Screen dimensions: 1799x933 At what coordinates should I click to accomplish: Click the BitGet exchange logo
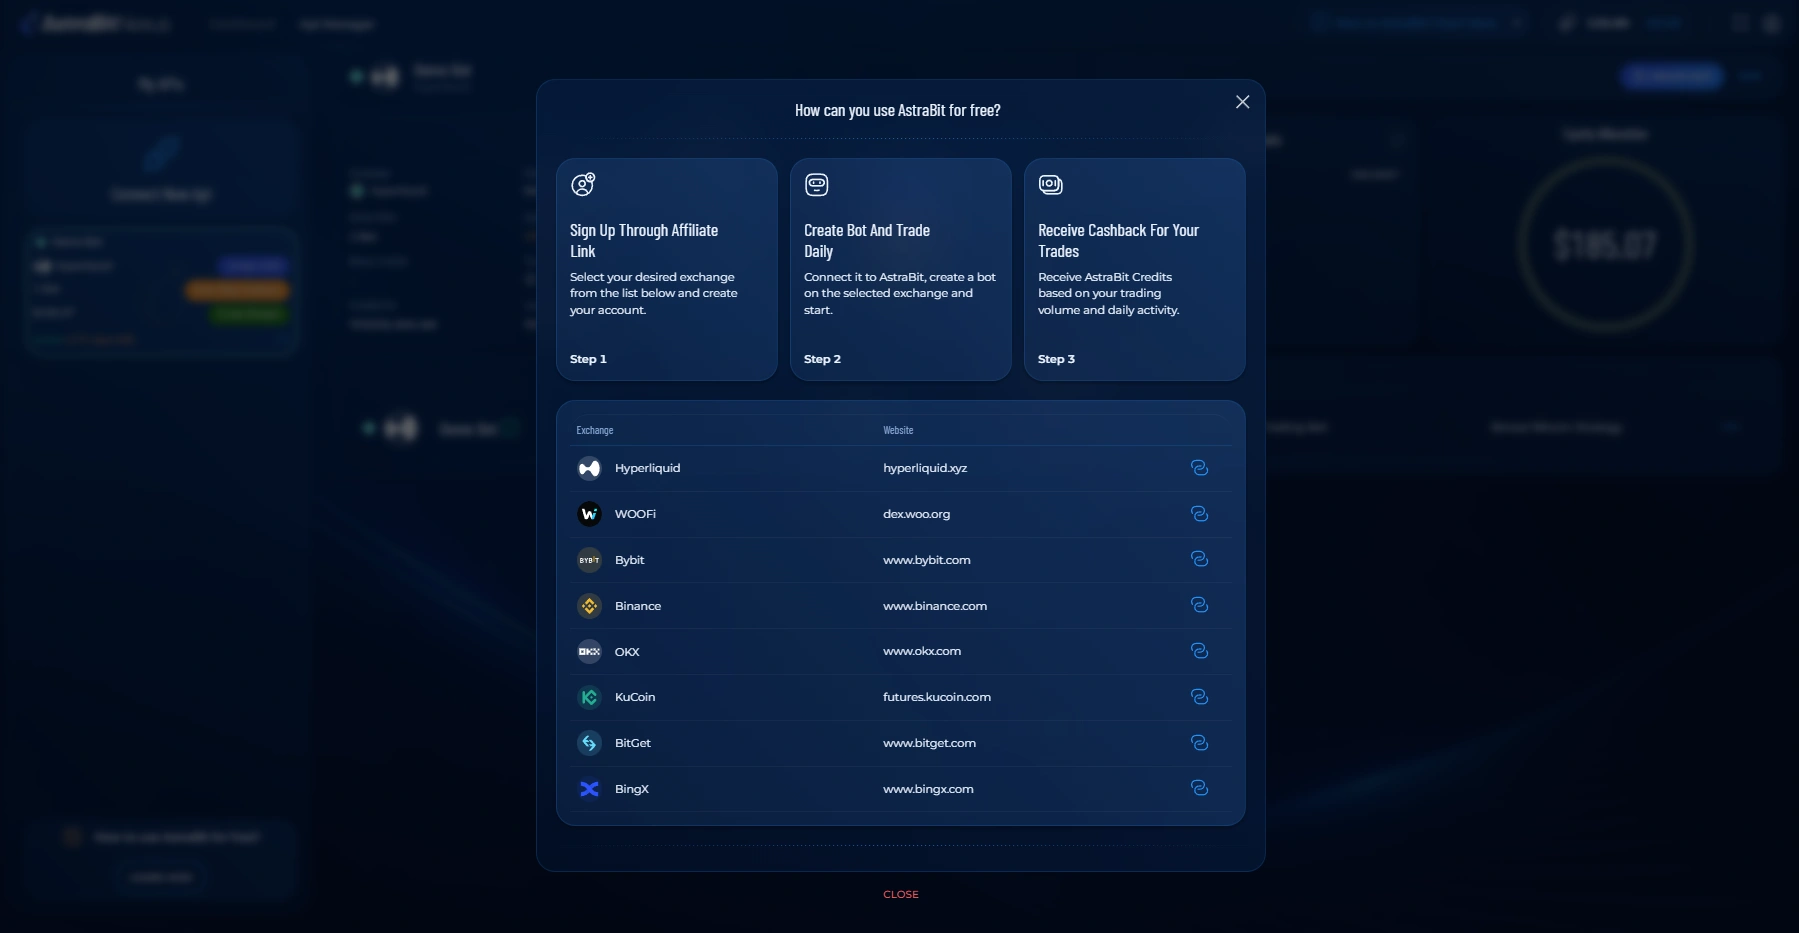click(589, 743)
